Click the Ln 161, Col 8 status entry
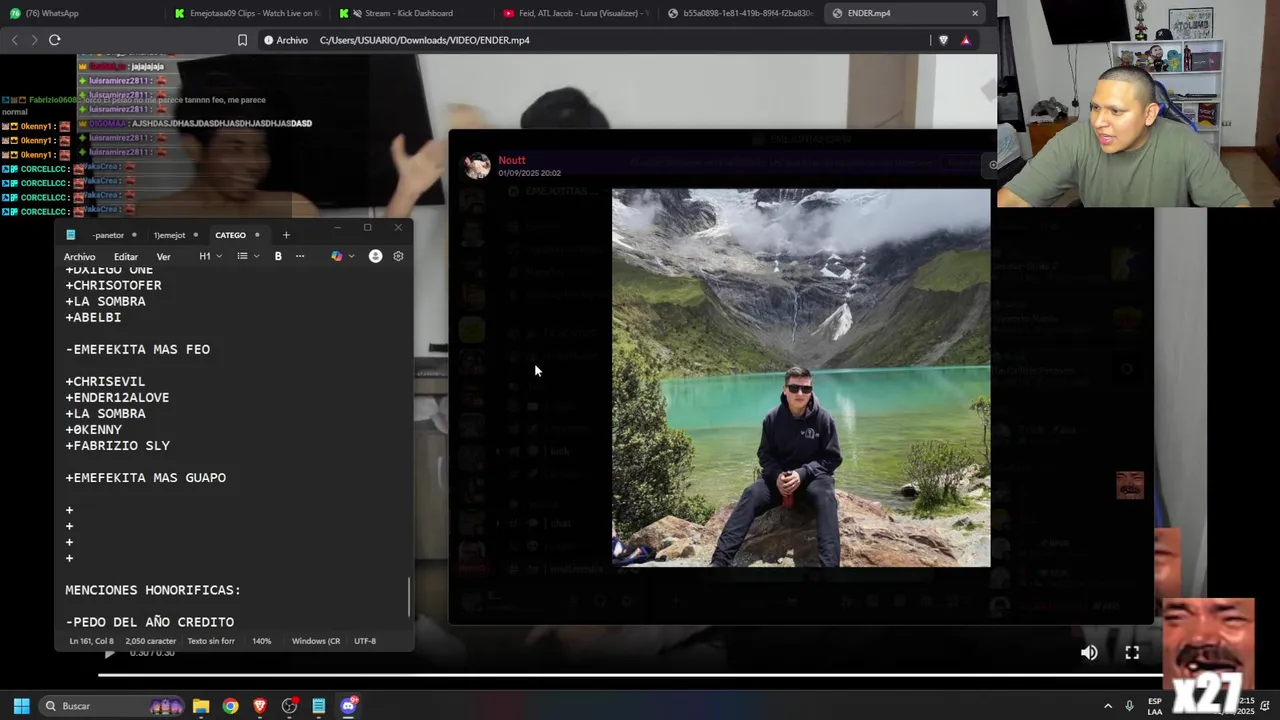This screenshot has height=720, width=1280. click(x=92, y=641)
